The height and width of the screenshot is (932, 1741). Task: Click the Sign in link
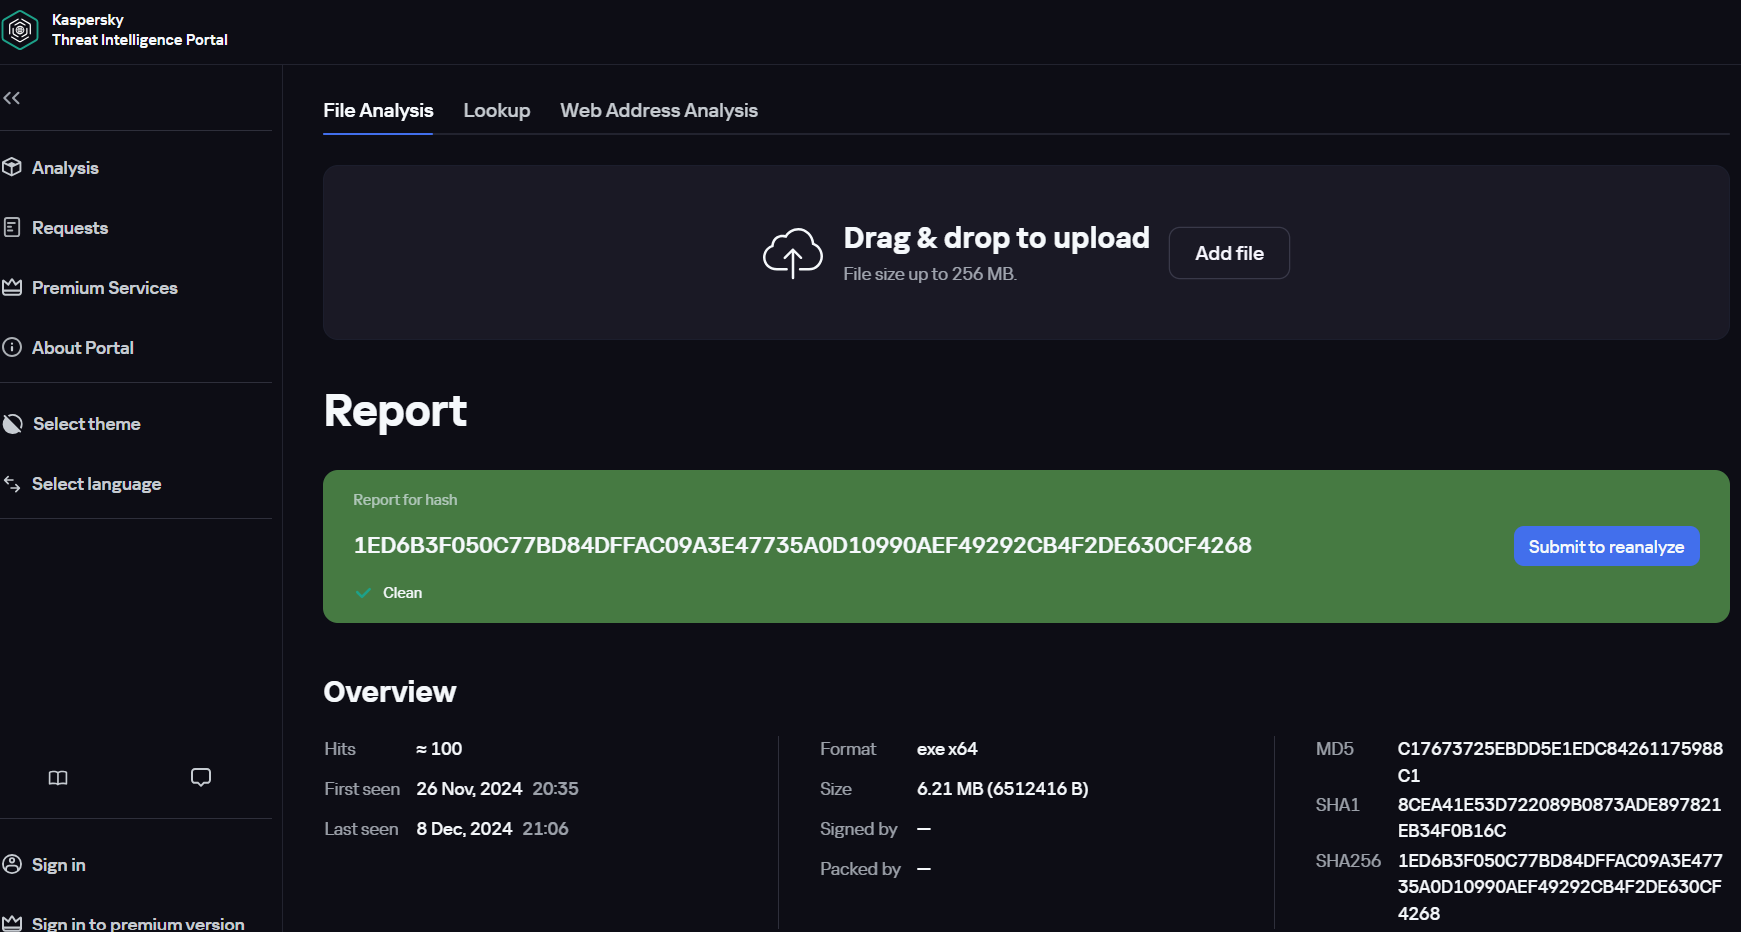(x=59, y=865)
